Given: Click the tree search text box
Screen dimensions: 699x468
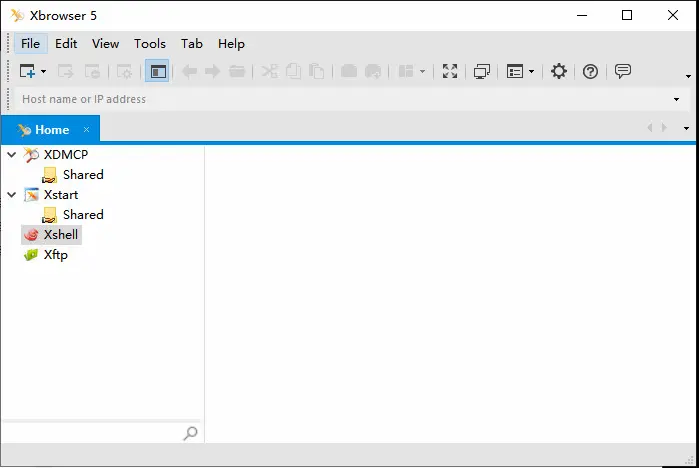Looking at the screenshot, I should click(91, 433).
